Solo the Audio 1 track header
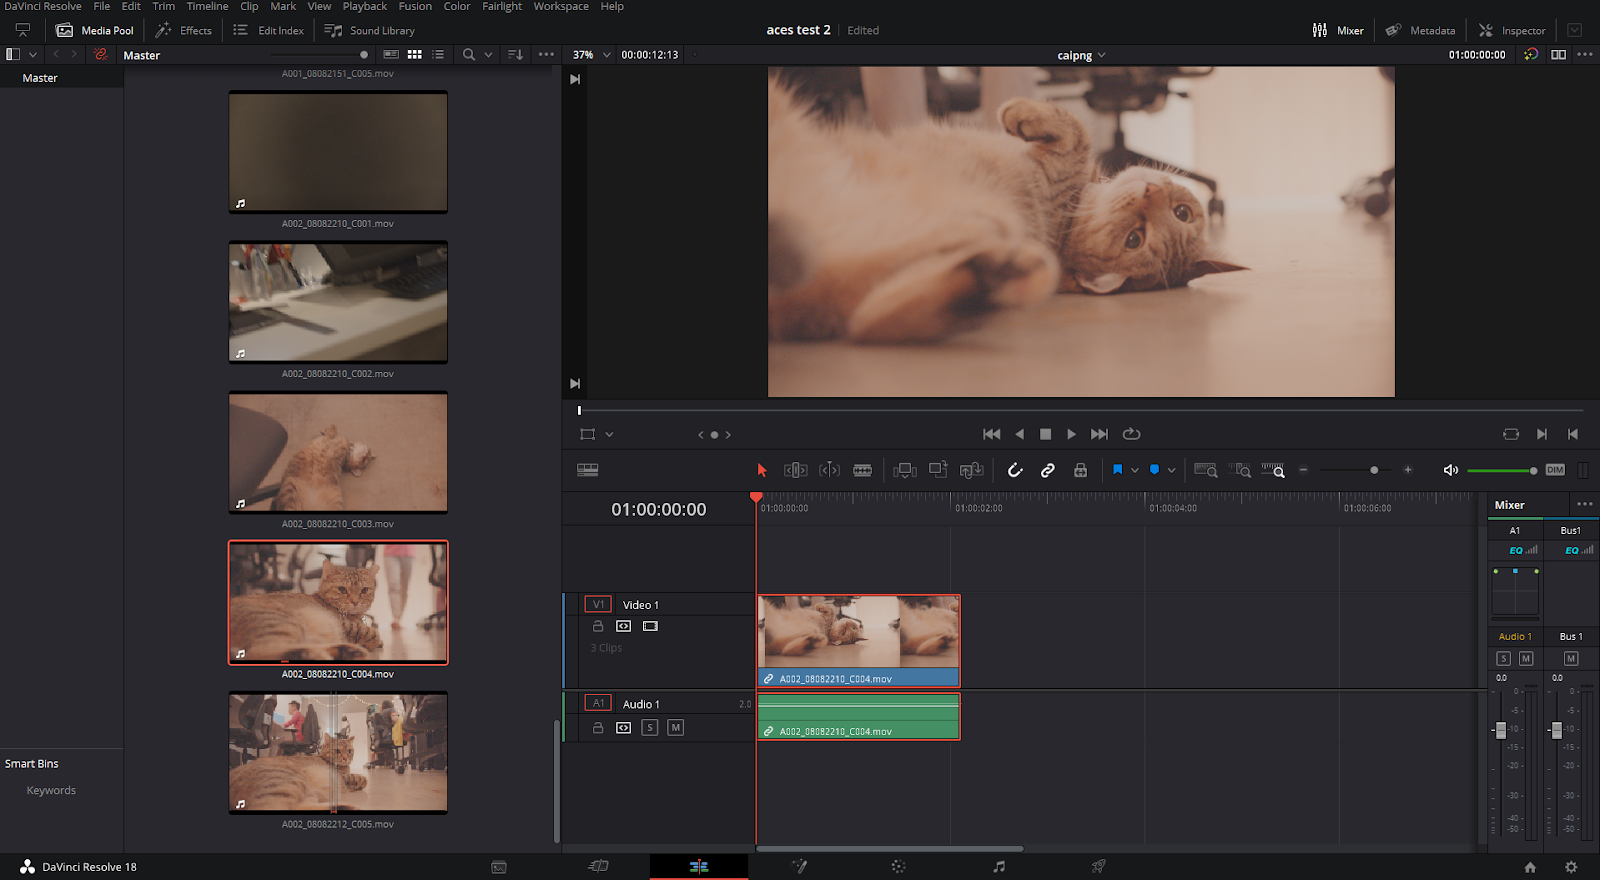1600x880 pixels. pyautogui.click(x=650, y=728)
